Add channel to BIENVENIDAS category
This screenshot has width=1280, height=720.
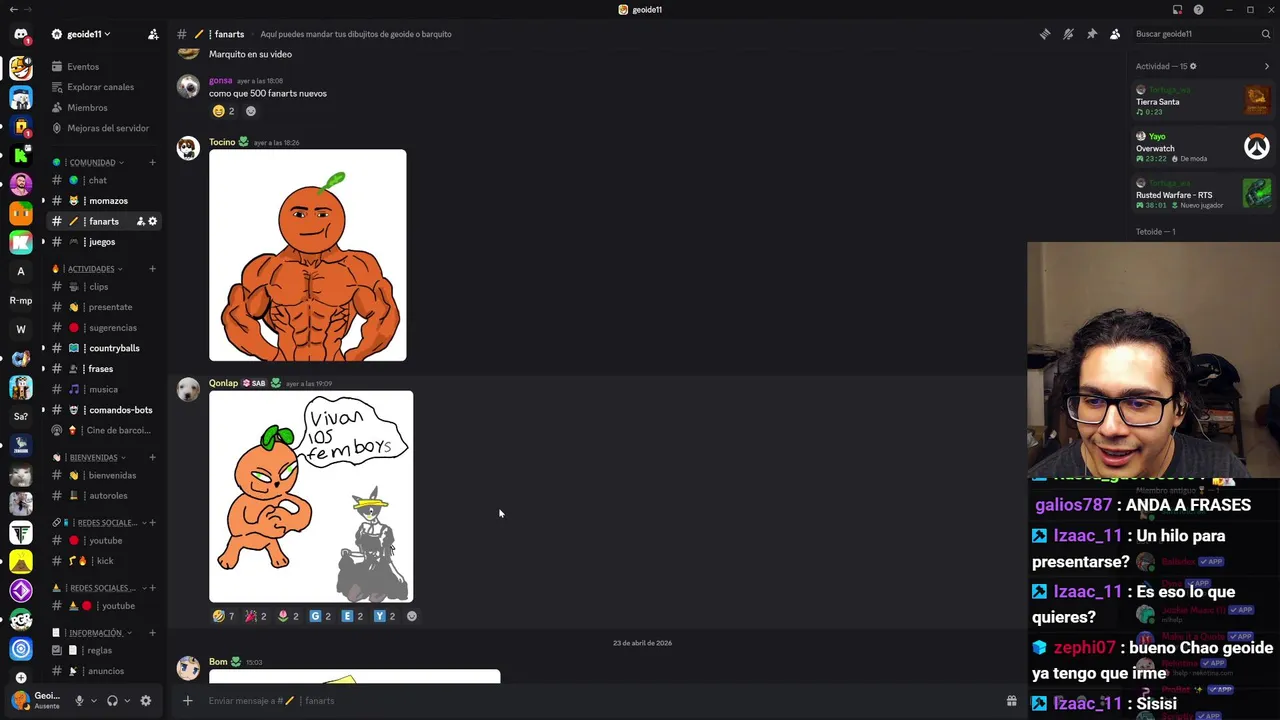click(x=152, y=457)
